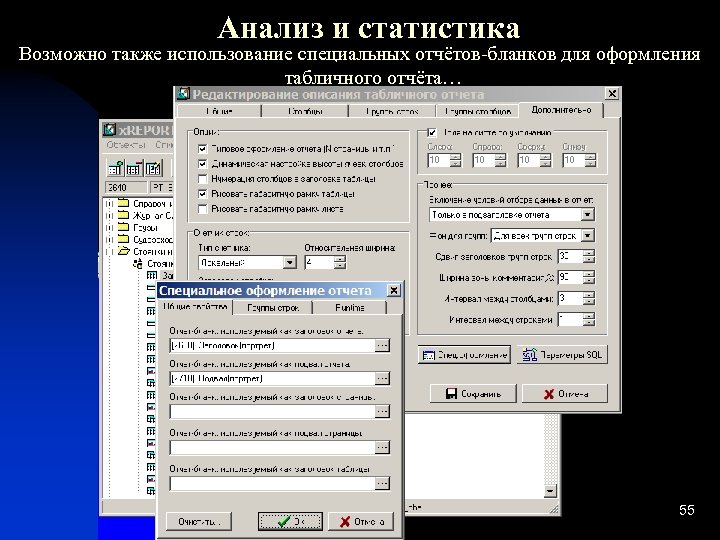720x540 pixels.
Task: Select Общие свойства tab in front dialog
Action: pyautogui.click(x=195, y=307)
